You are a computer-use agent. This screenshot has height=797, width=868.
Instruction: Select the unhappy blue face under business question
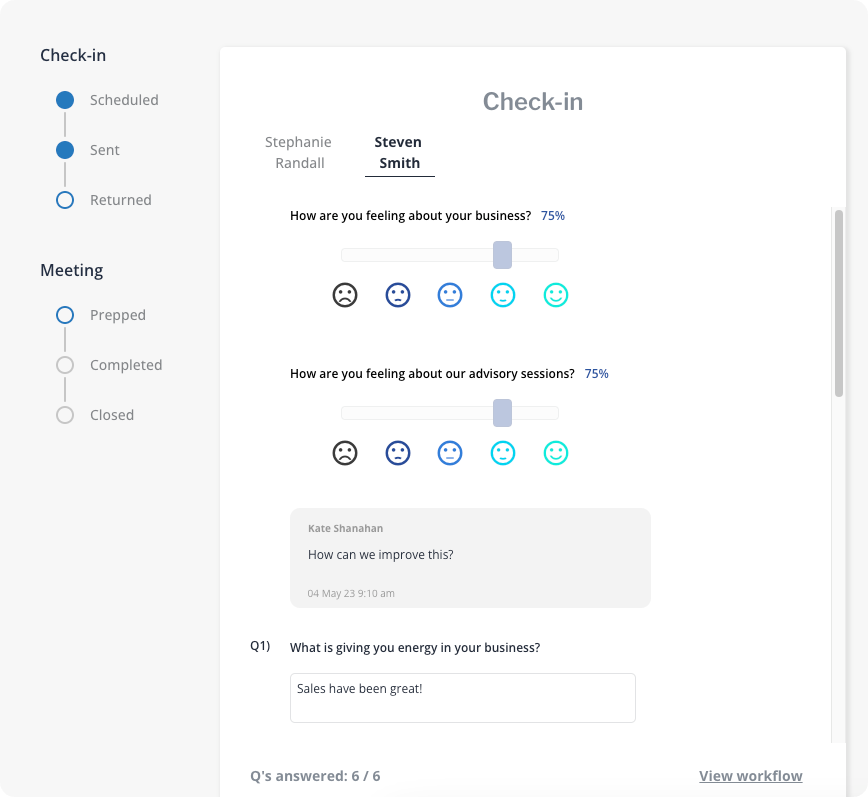398,295
